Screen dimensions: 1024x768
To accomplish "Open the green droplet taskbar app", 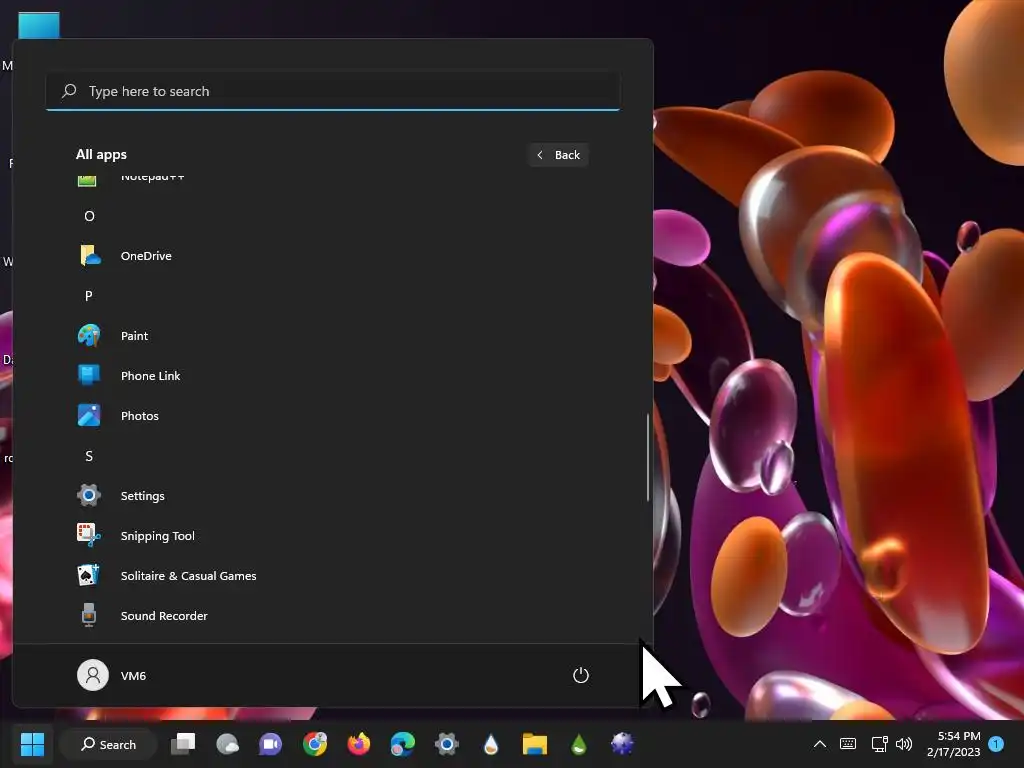I will (579, 744).
